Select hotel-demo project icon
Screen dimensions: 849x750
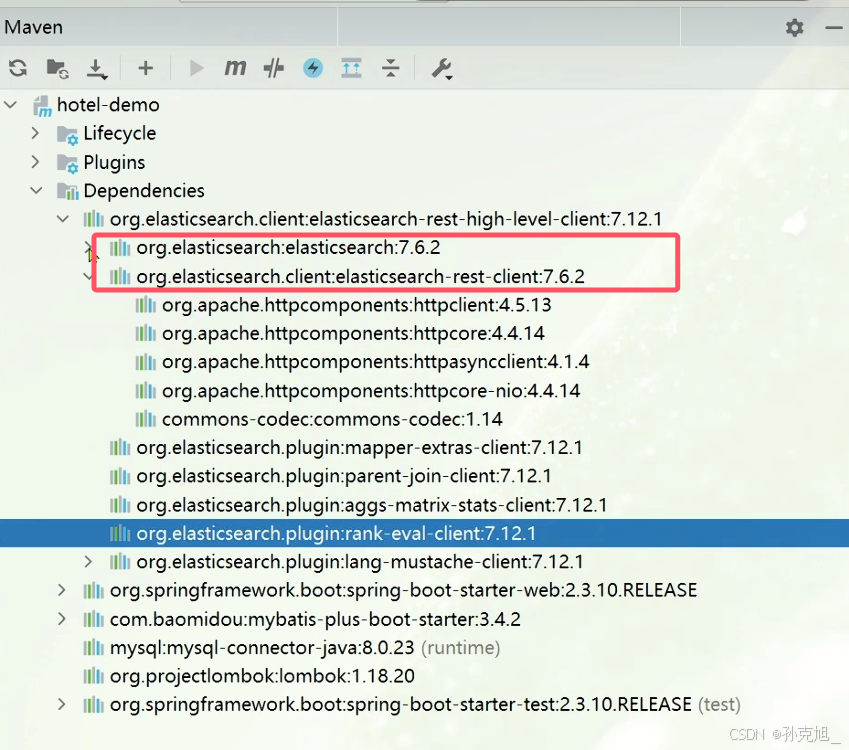(42, 105)
